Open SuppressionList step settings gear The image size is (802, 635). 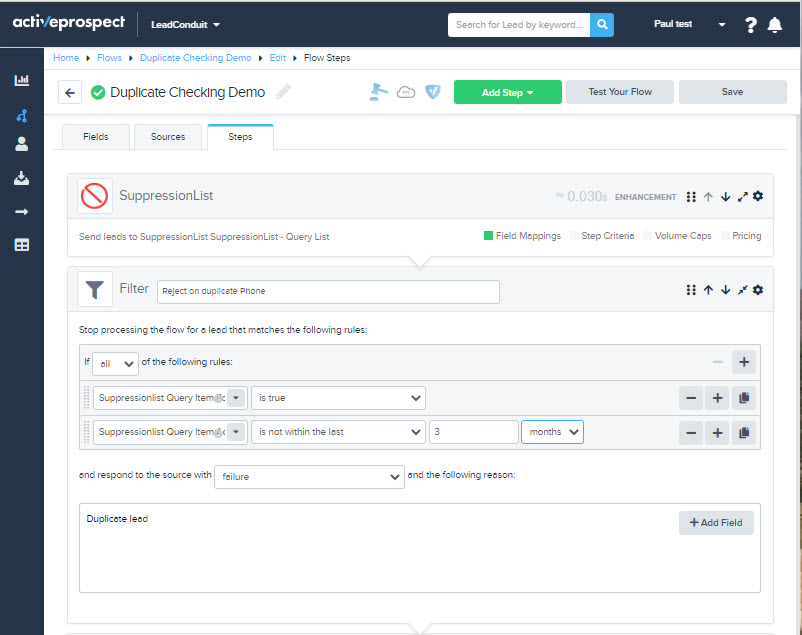point(758,196)
